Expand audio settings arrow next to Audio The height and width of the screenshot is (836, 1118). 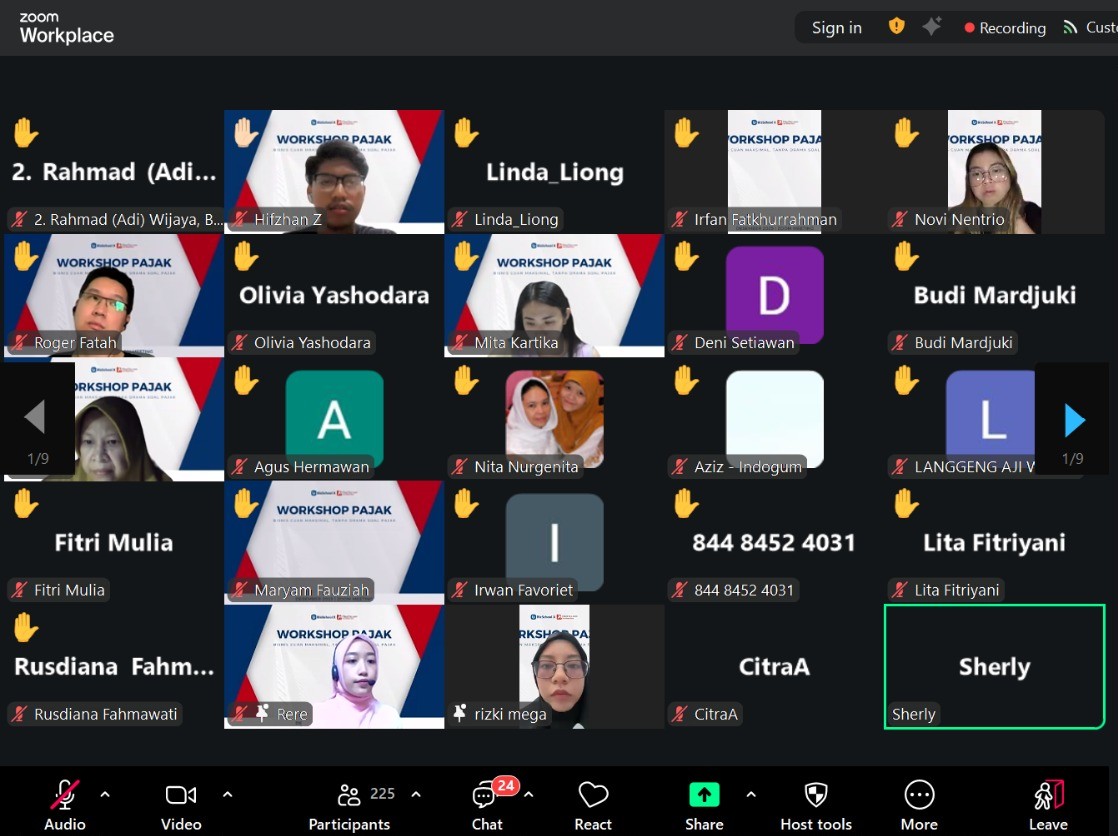(105, 795)
